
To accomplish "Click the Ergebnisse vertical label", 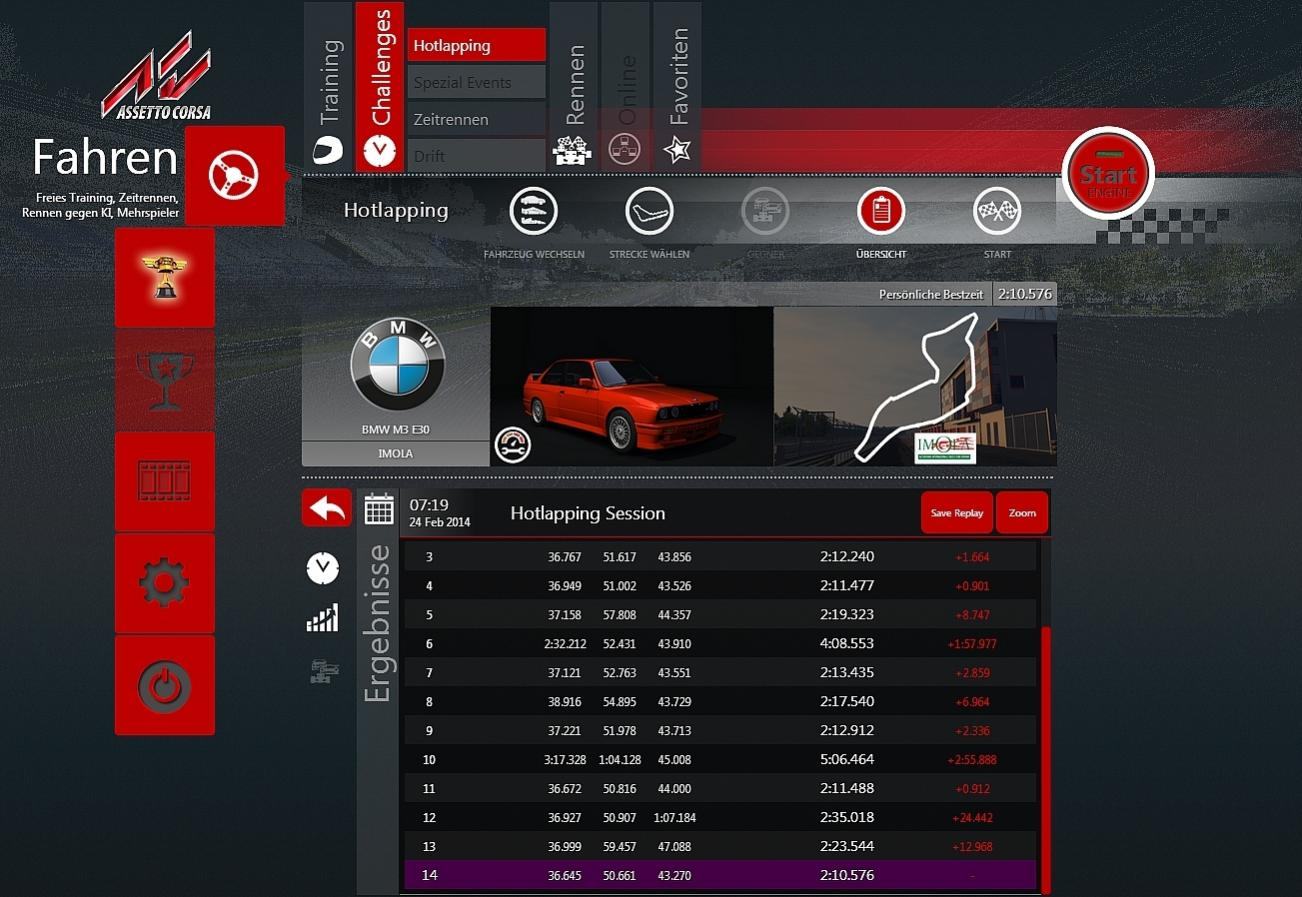I will (377, 623).
